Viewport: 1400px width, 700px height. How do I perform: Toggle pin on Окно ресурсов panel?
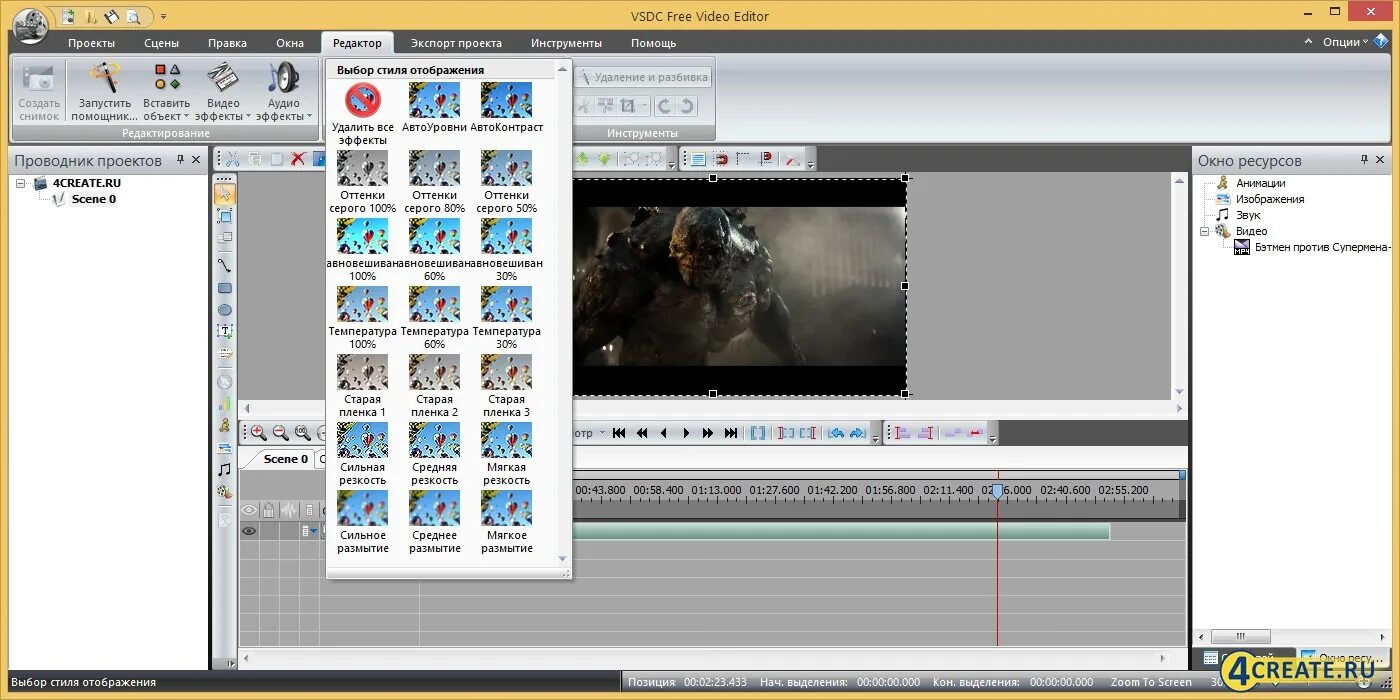click(x=1364, y=160)
